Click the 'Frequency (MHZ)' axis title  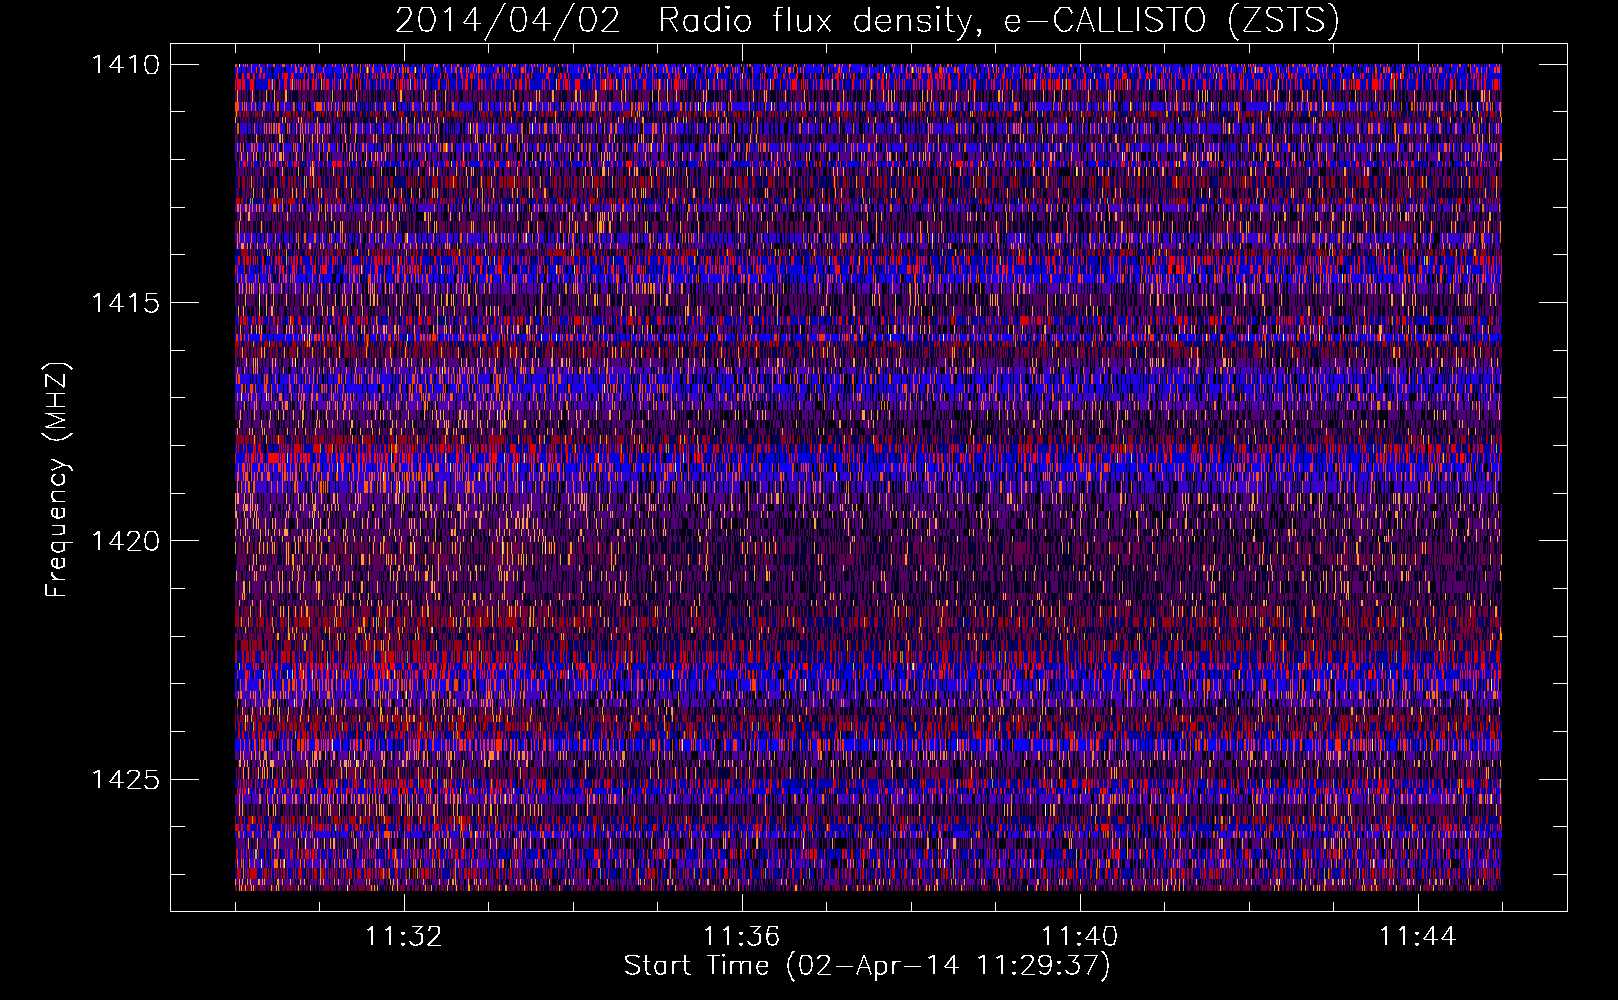tap(58, 480)
